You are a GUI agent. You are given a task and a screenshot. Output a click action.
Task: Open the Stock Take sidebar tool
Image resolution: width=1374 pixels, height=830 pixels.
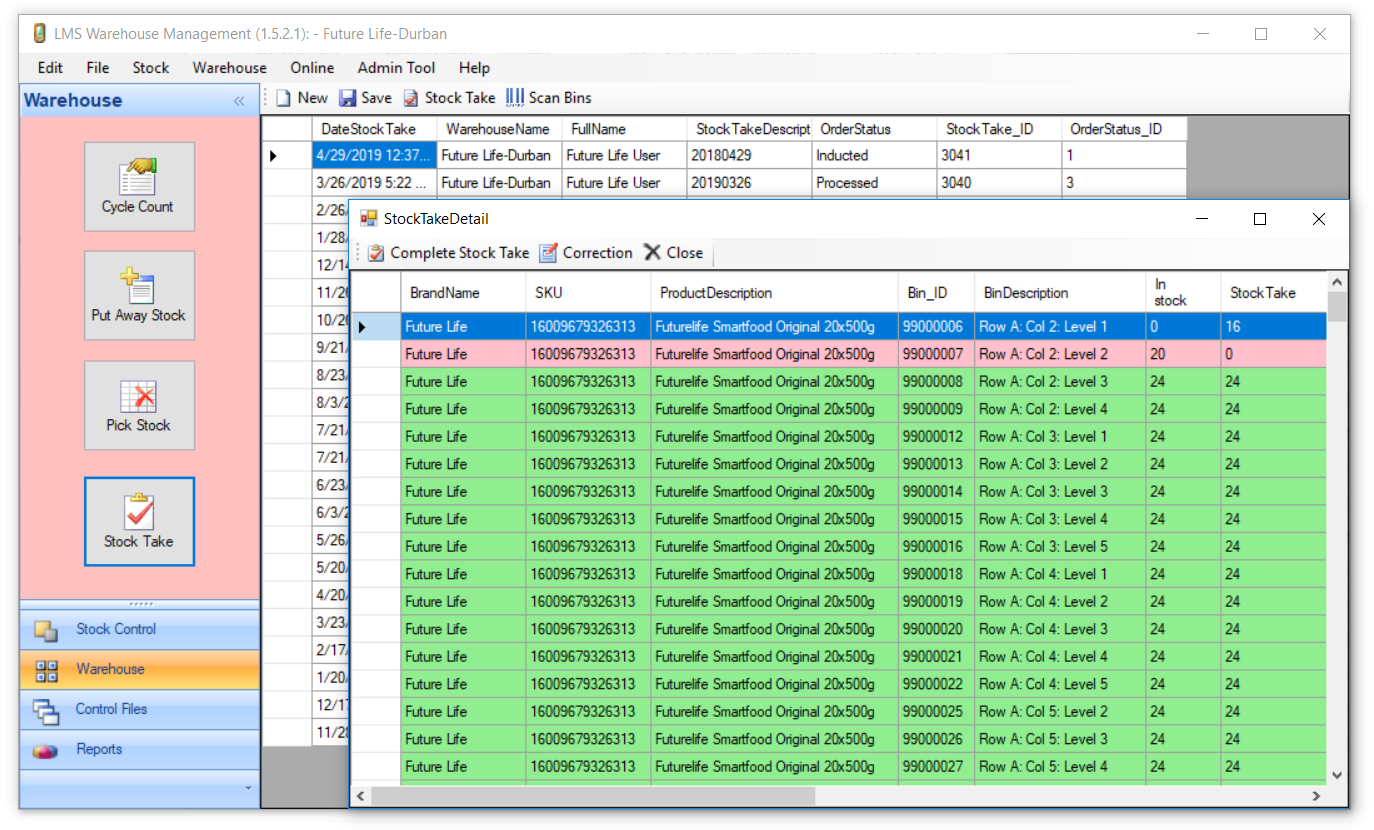139,522
